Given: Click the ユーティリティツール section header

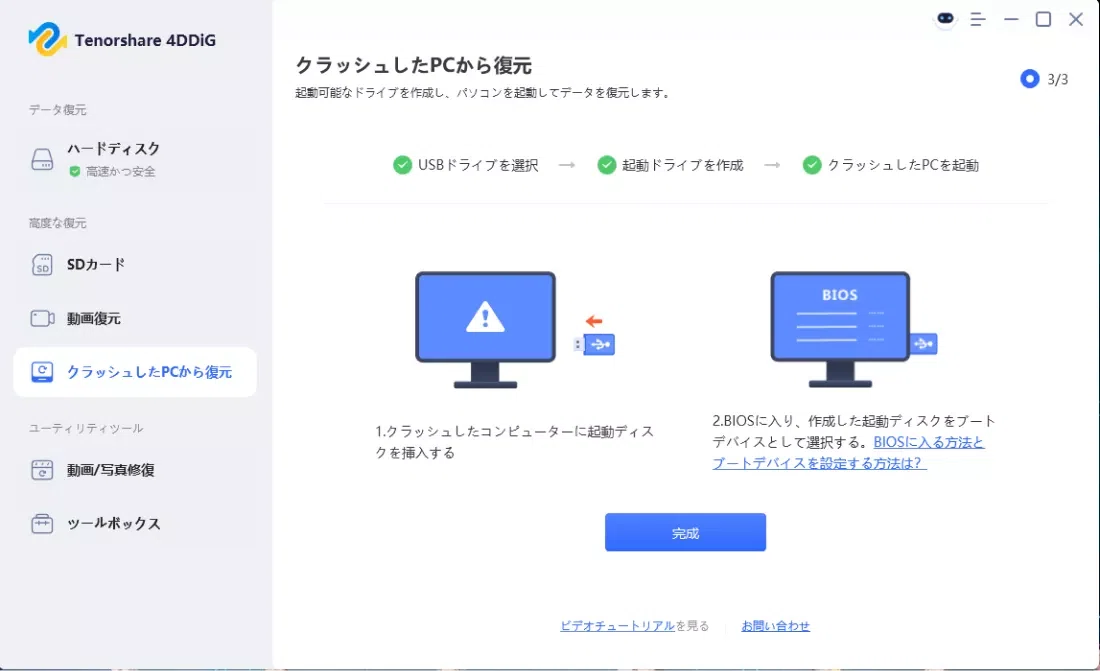Looking at the screenshot, I should click(86, 428).
